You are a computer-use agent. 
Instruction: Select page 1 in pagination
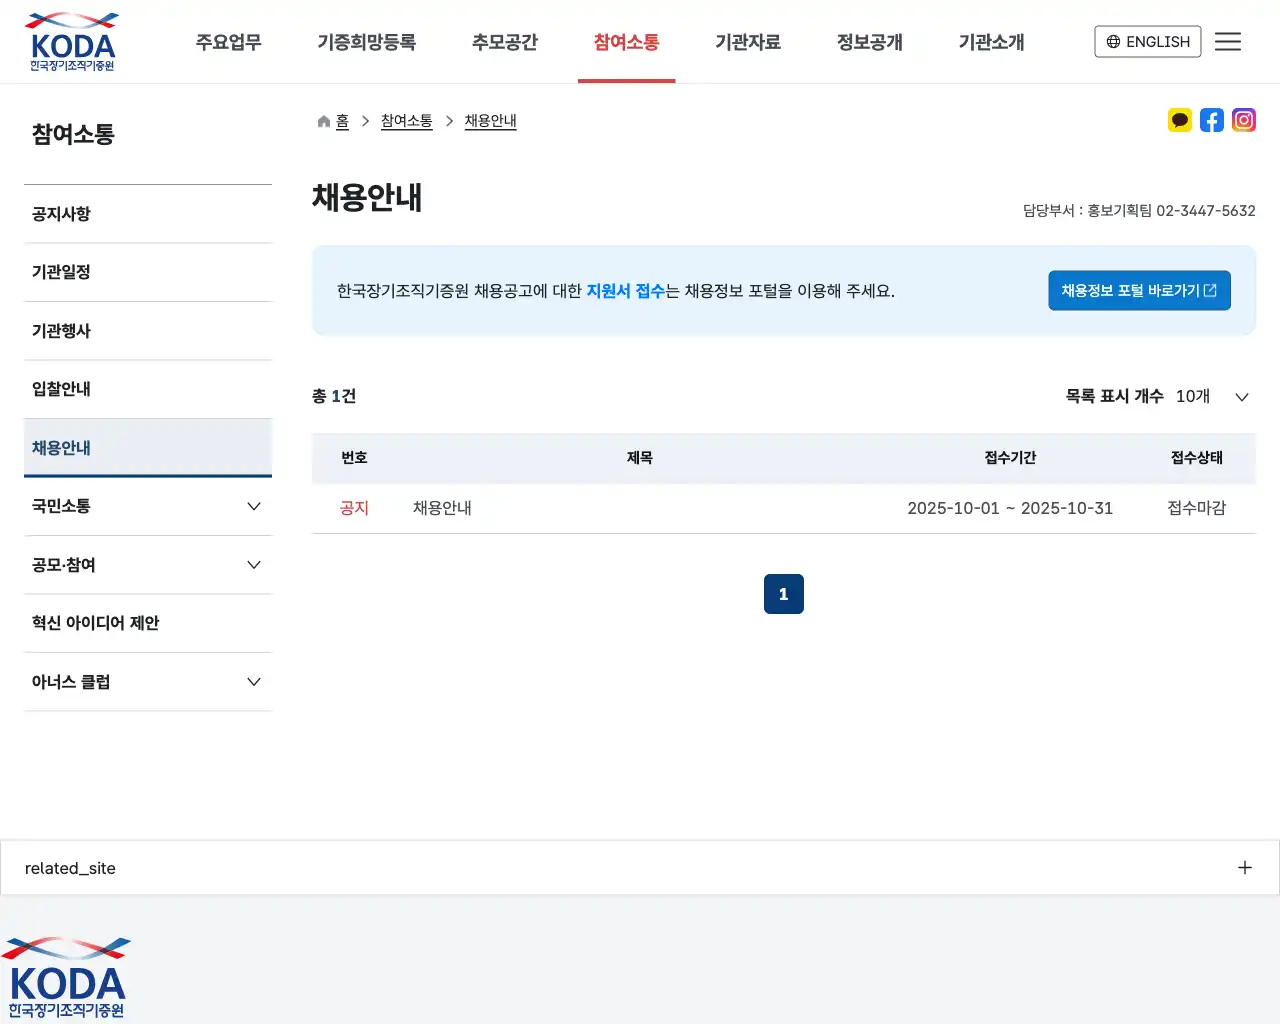coord(783,593)
